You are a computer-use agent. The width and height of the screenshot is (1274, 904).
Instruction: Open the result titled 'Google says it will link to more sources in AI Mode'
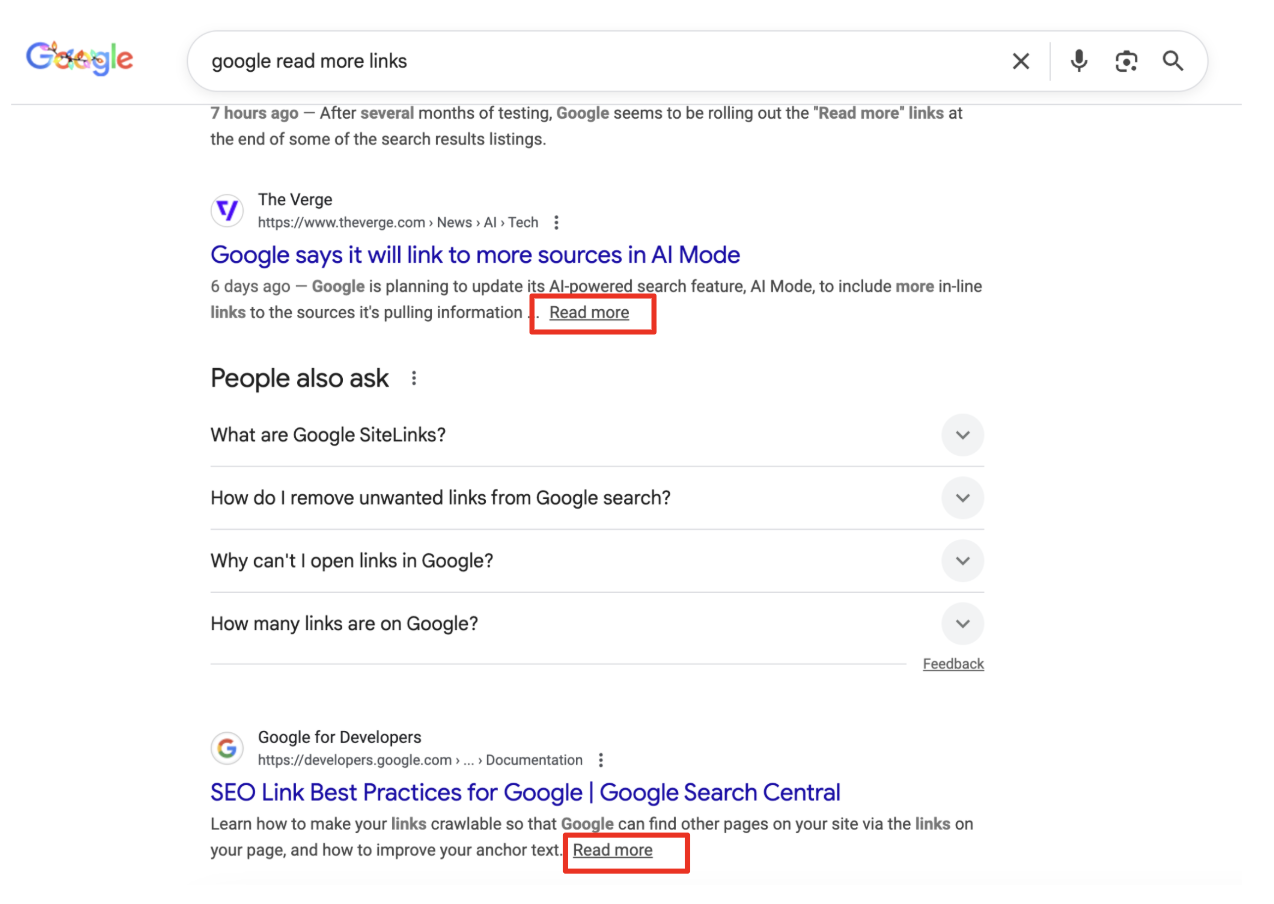pos(475,255)
